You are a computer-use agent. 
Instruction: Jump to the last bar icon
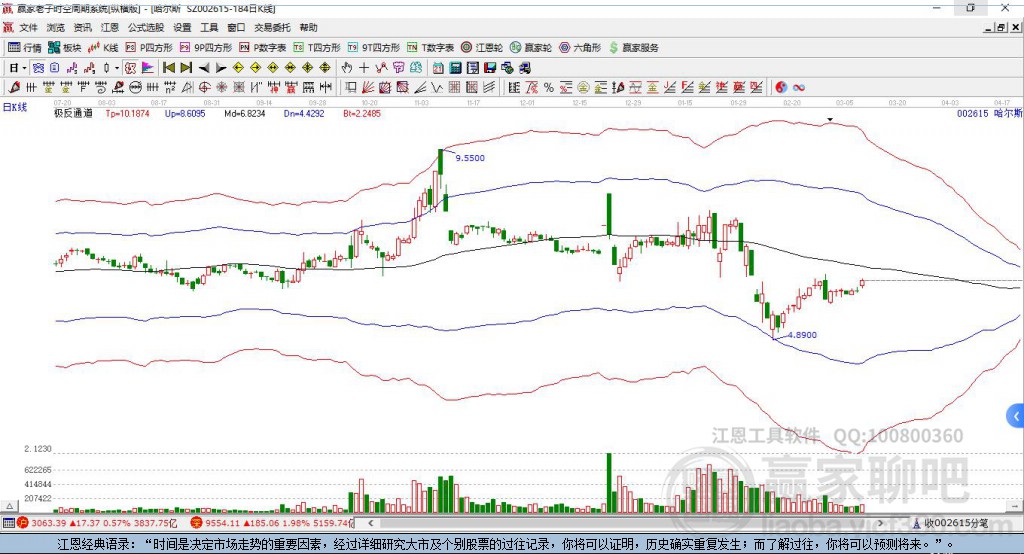pyautogui.click(x=186, y=68)
